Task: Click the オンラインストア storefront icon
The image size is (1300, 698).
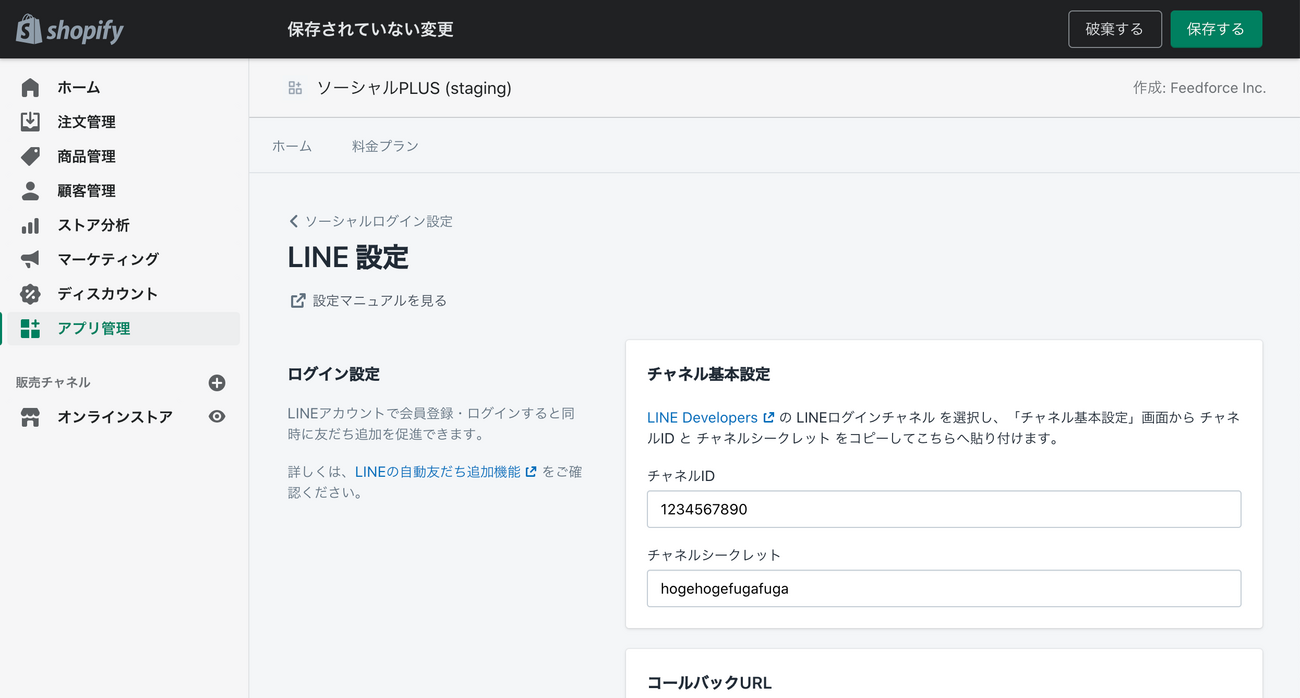Action: click(x=30, y=417)
